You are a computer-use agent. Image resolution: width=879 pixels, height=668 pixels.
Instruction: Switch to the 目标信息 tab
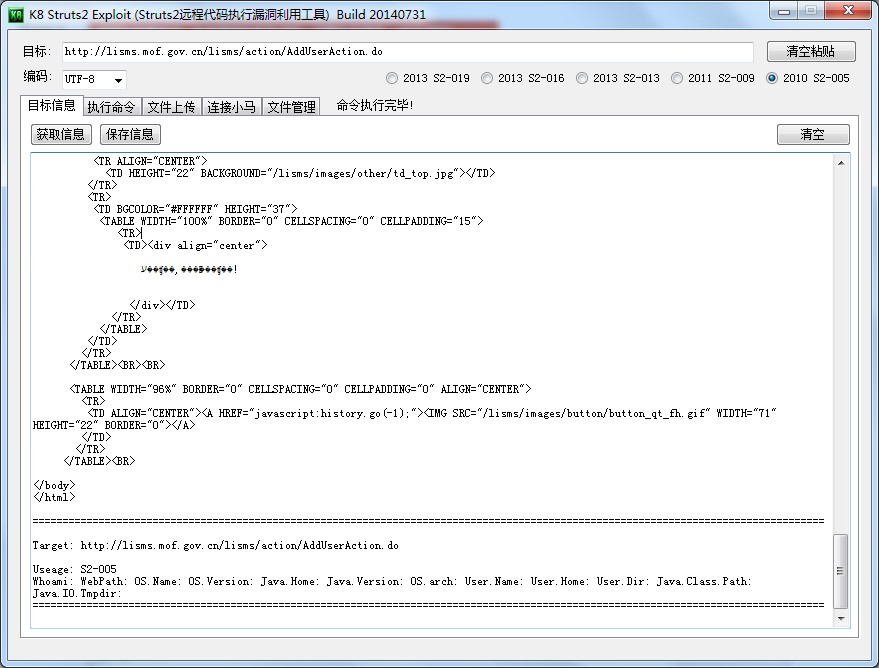(x=52, y=105)
